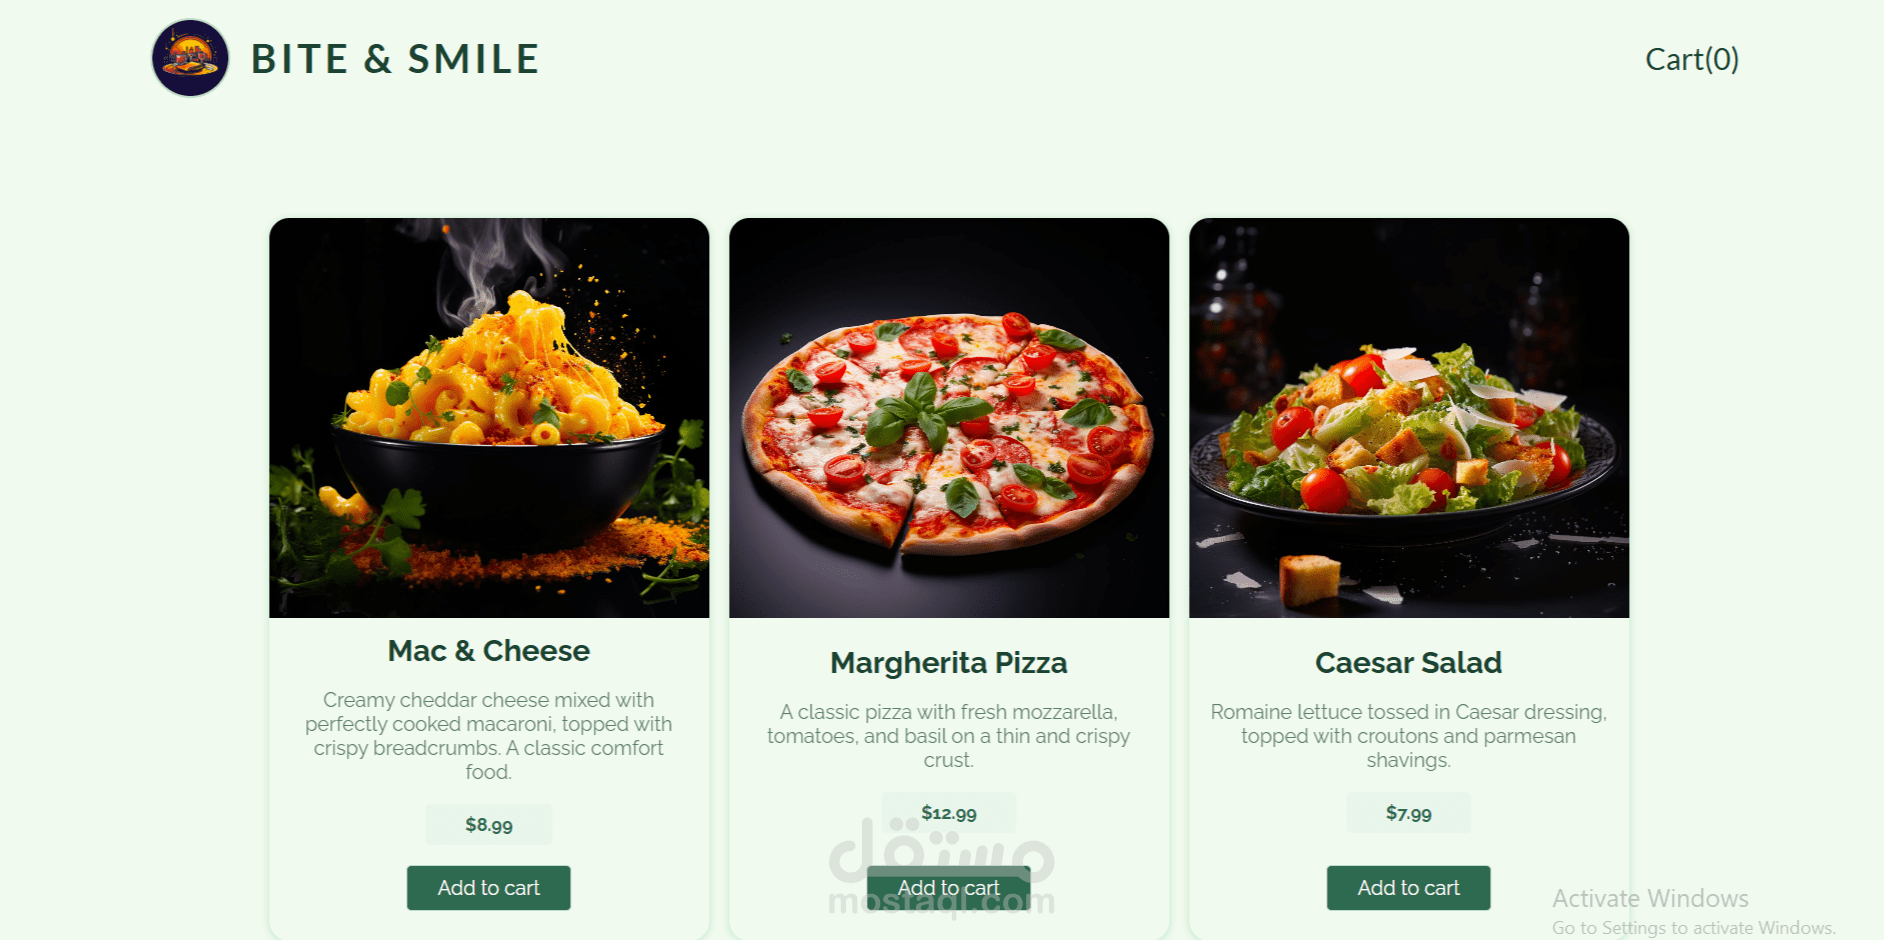The height and width of the screenshot is (940, 1884).
Task: Click the Caesar Salad description text
Action: 1409,736
